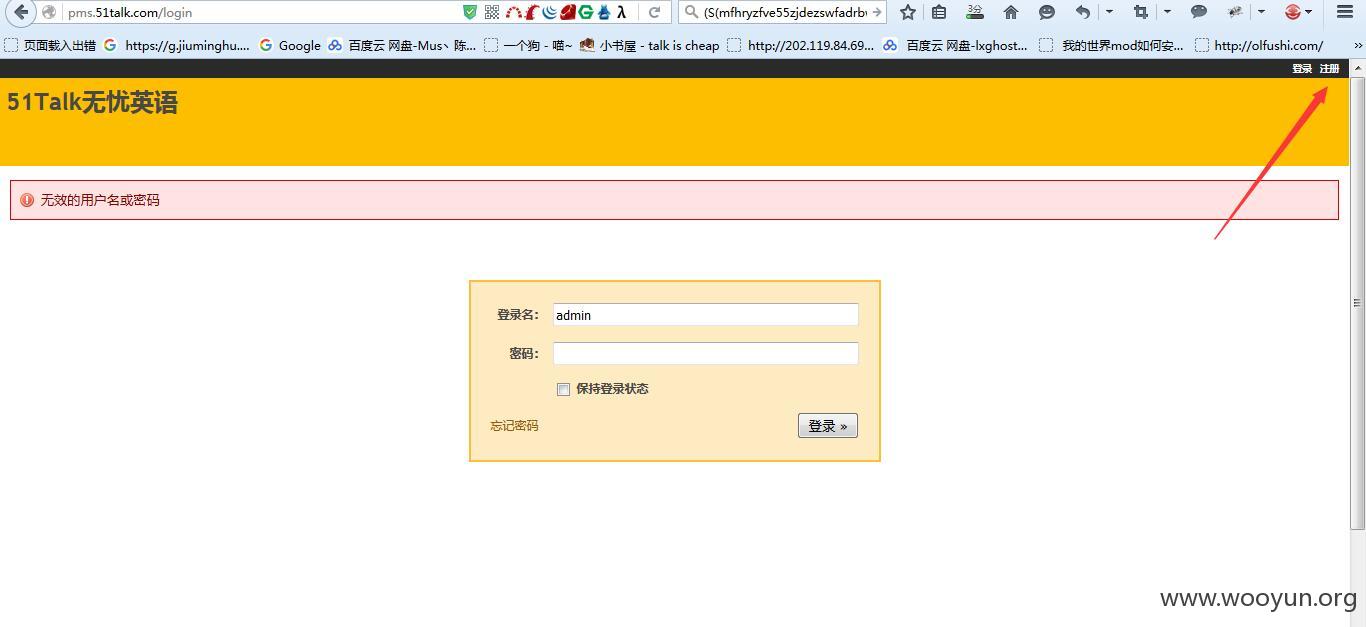Open the Google bookmark

(x=290, y=45)
